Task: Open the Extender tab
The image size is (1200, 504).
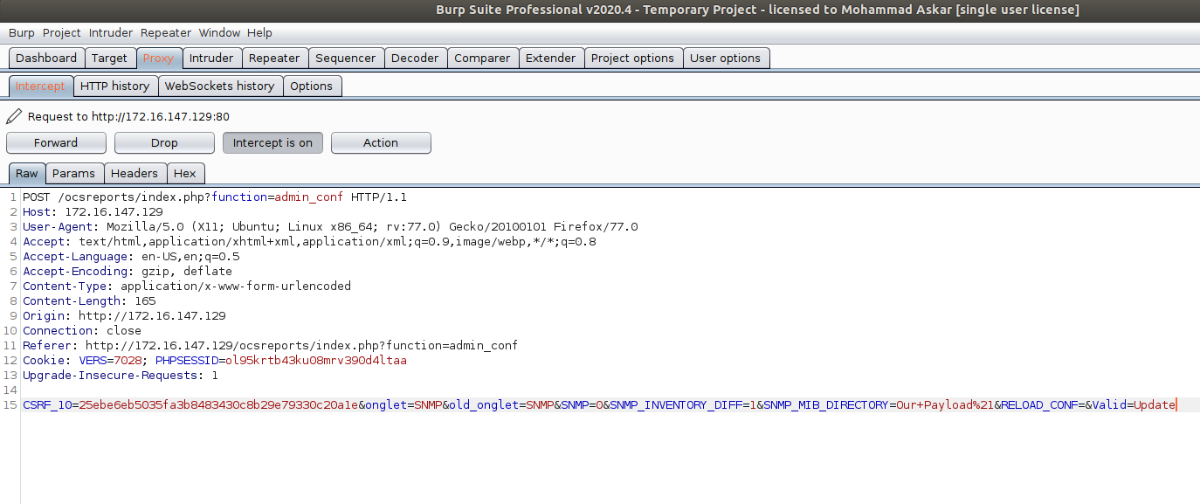Action: [551, 58]
